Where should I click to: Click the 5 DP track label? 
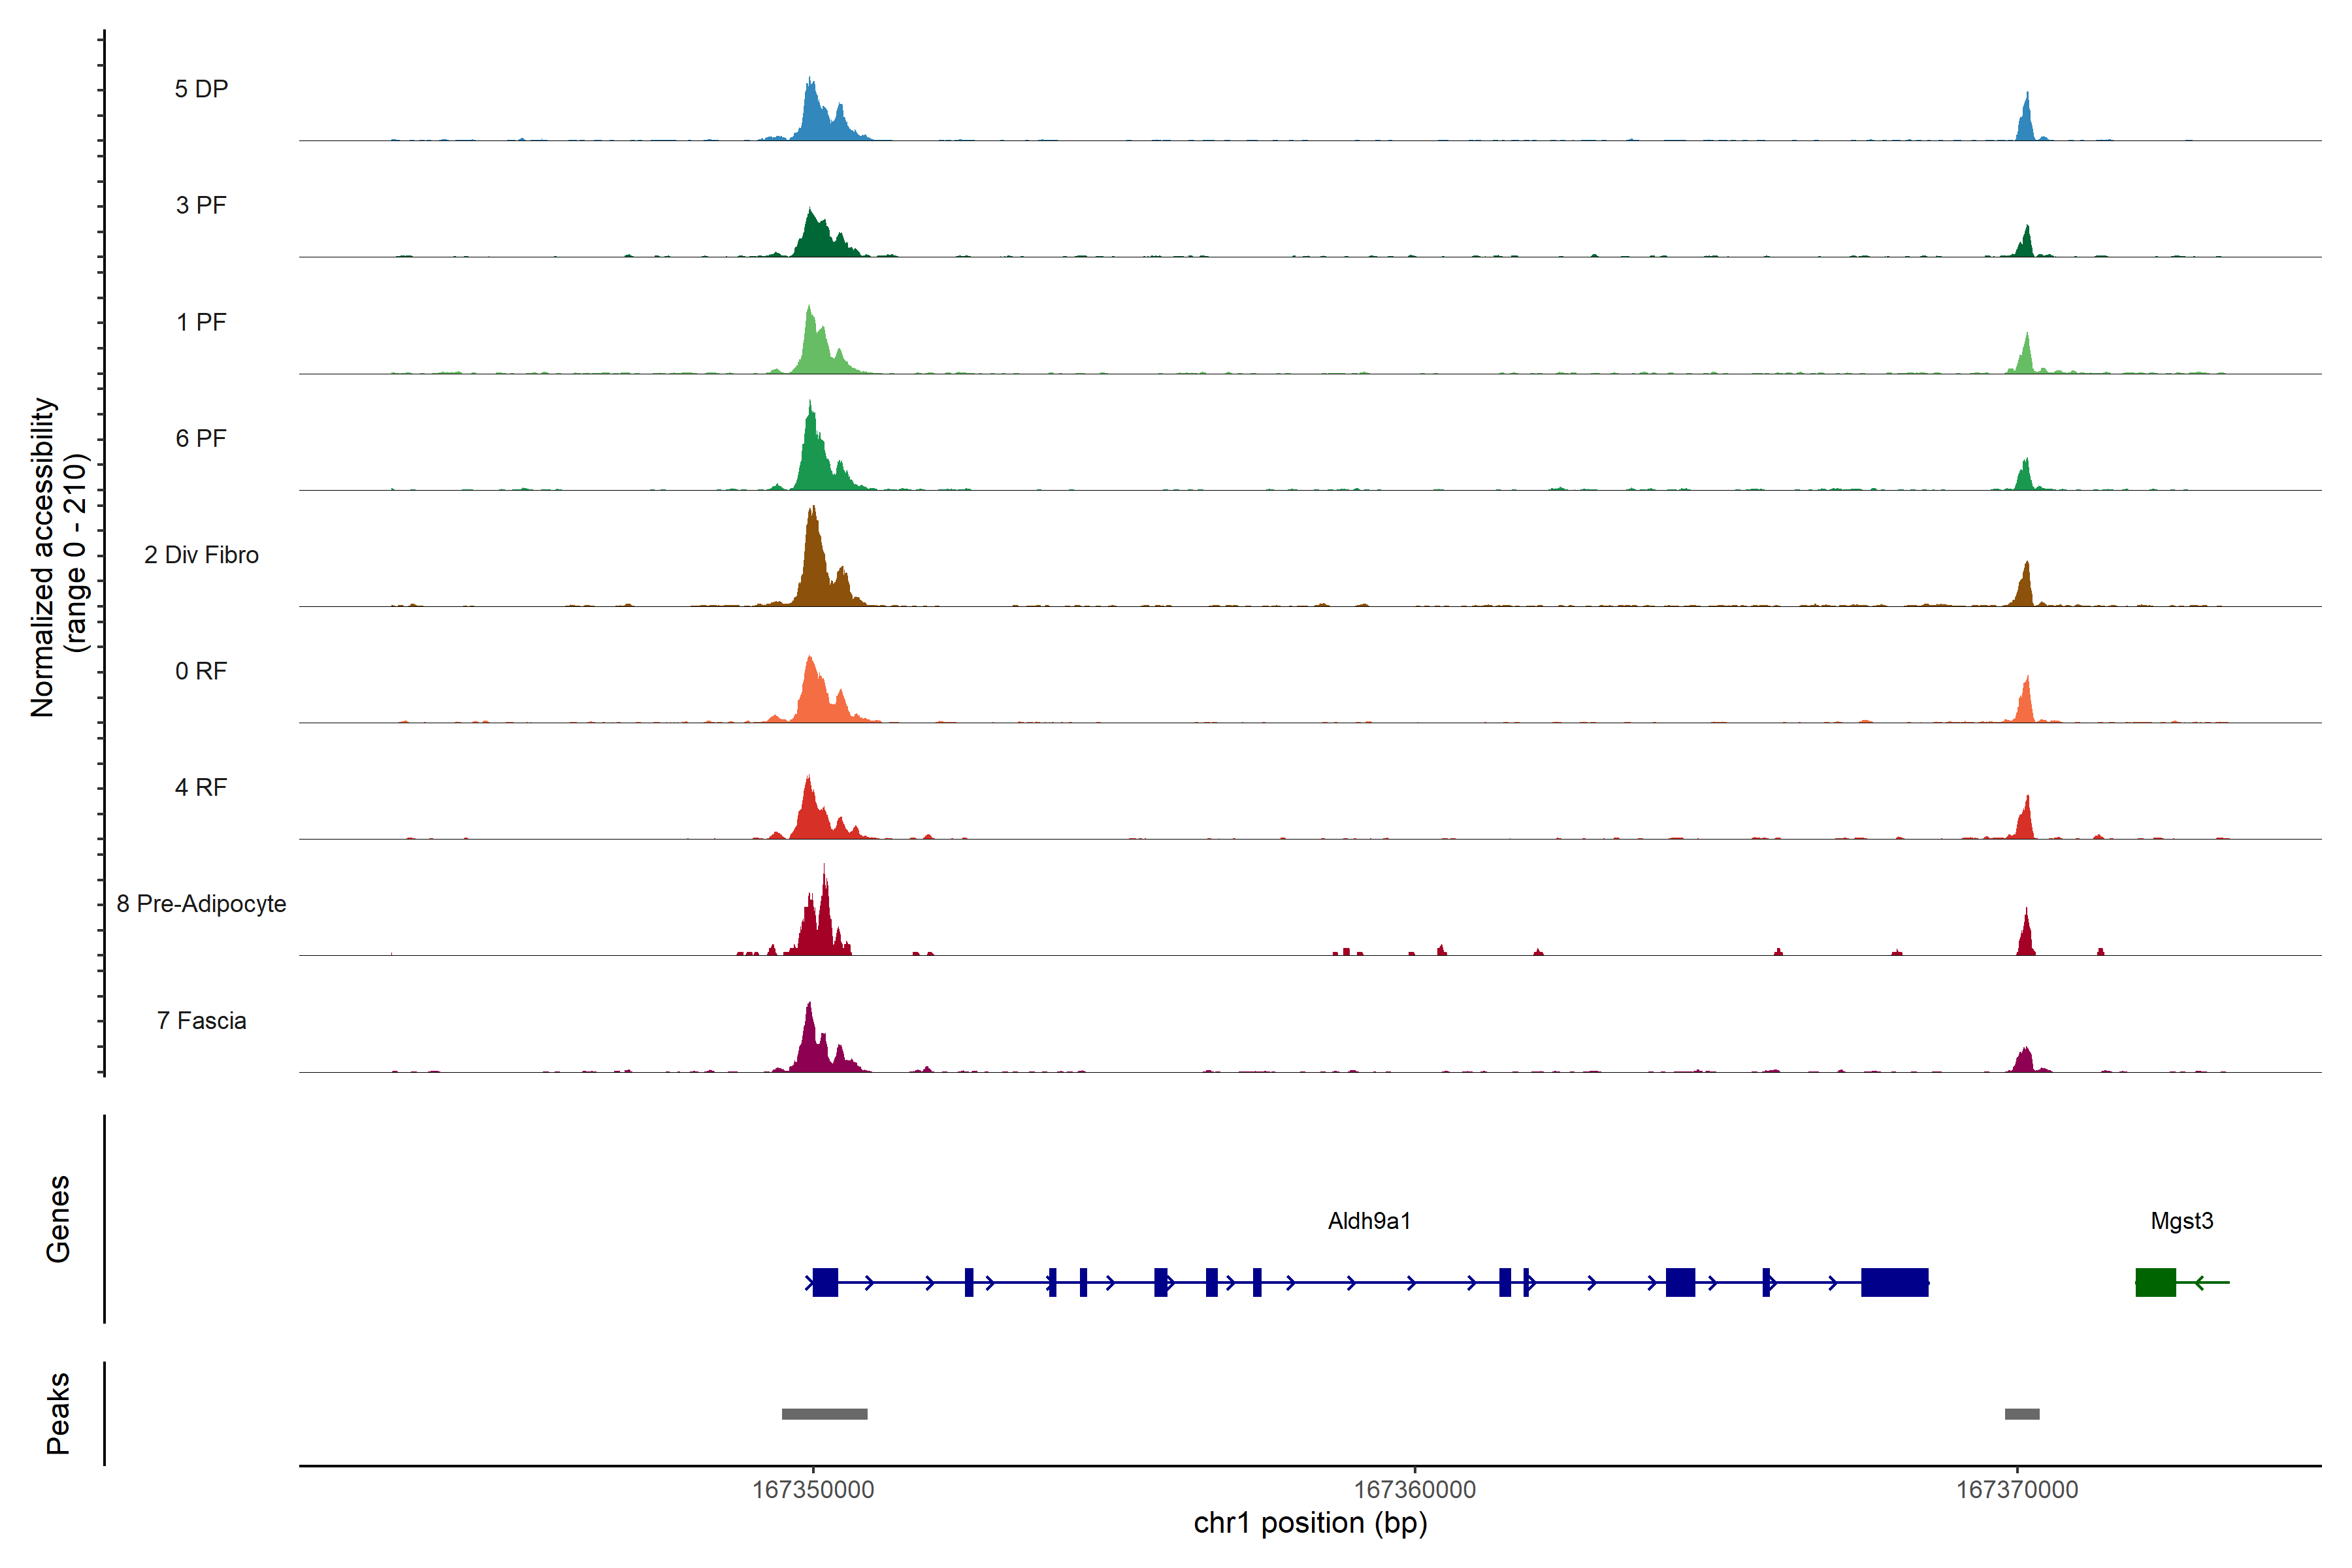201,89
